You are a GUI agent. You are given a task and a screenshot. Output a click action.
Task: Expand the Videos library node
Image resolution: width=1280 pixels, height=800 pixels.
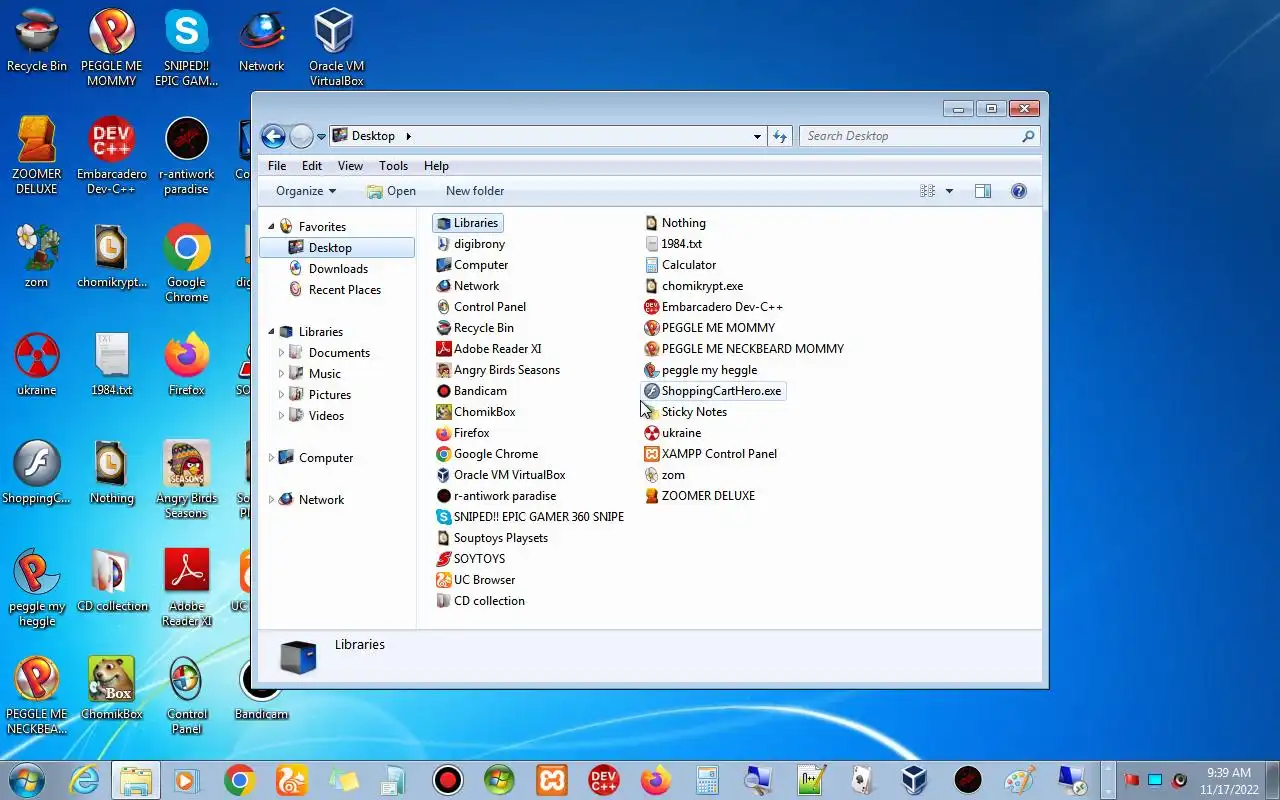281,416
